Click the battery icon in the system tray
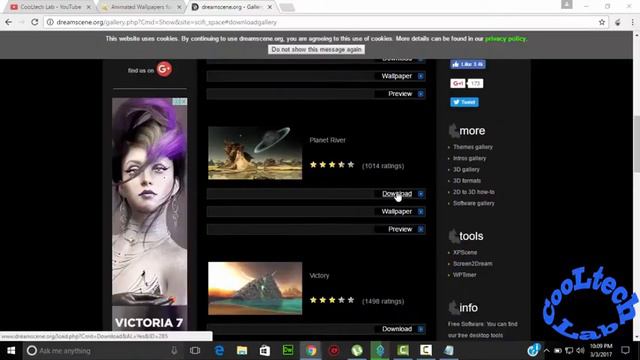Image resolution: width=640 pixels, height=360 pixels. [558, 351]
